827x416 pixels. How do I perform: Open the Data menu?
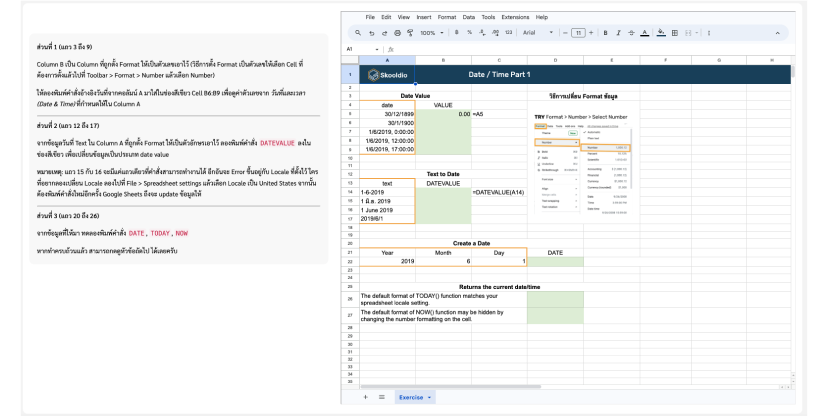coord(469,17)
